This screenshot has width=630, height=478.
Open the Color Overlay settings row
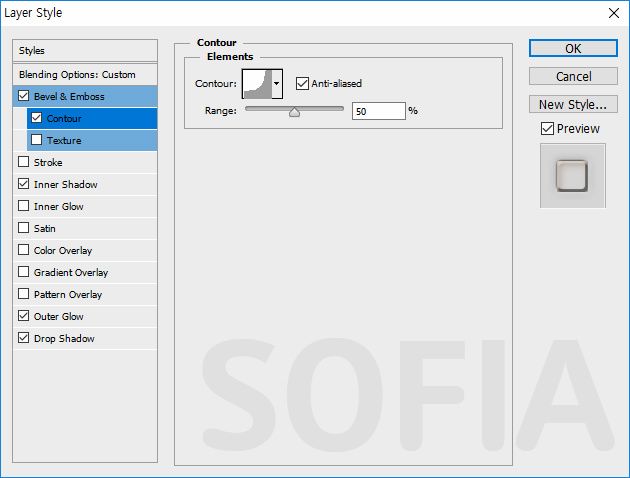coord(85,251)
